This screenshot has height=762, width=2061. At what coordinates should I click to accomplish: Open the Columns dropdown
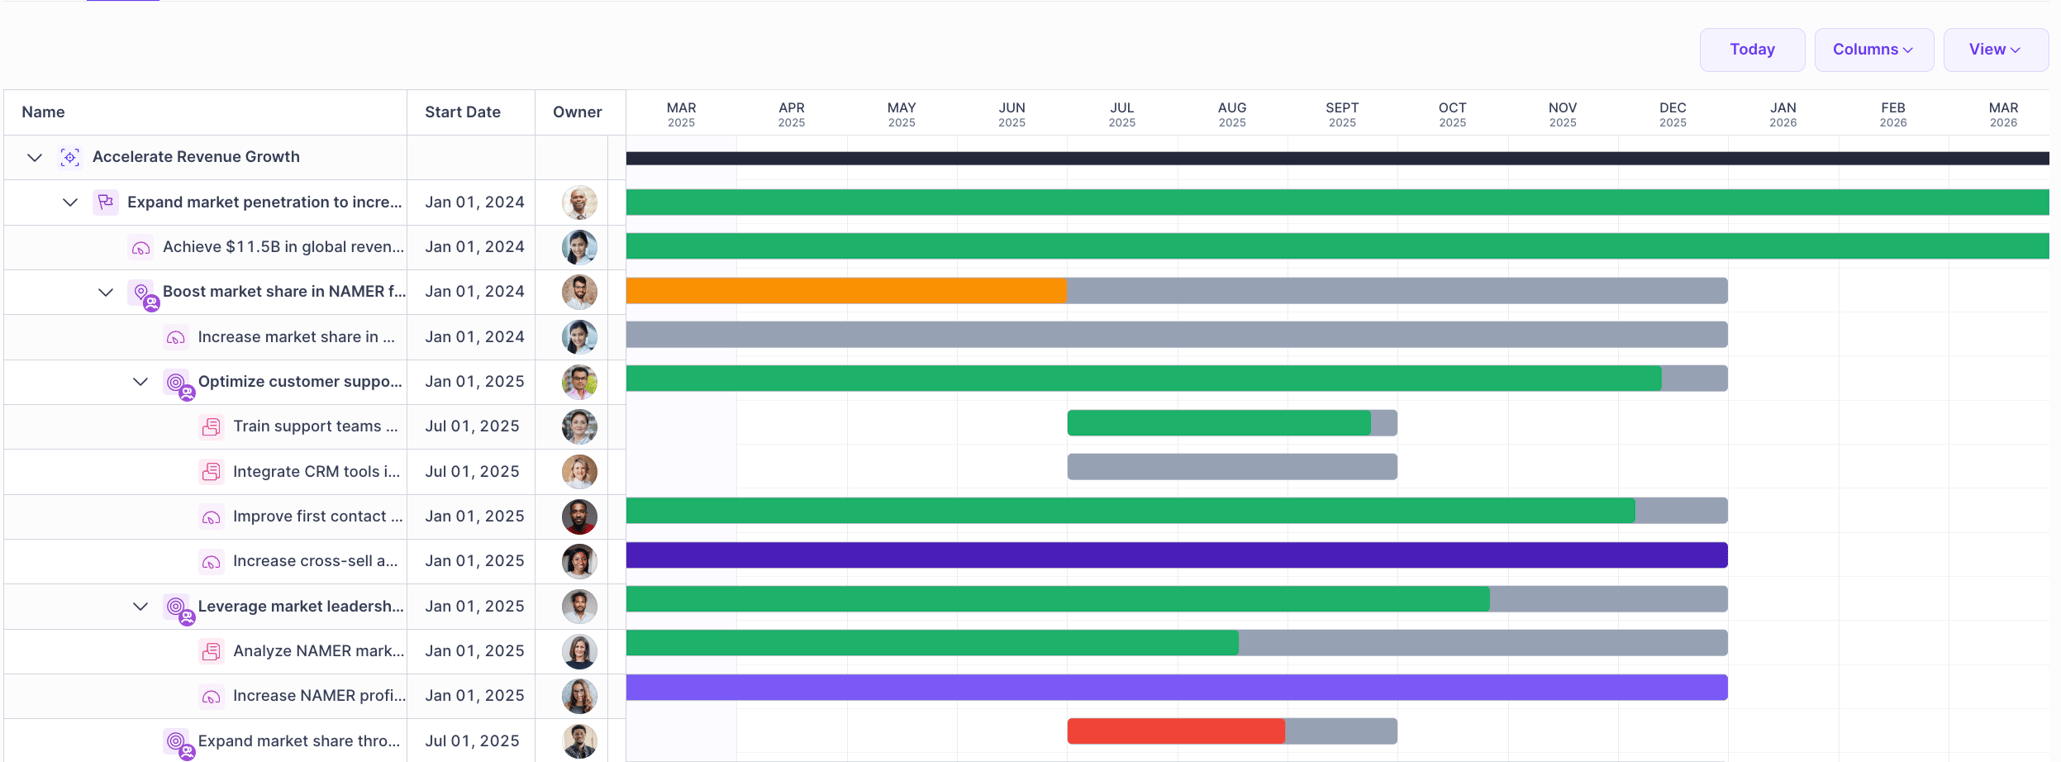click(x=1873, y=49)
